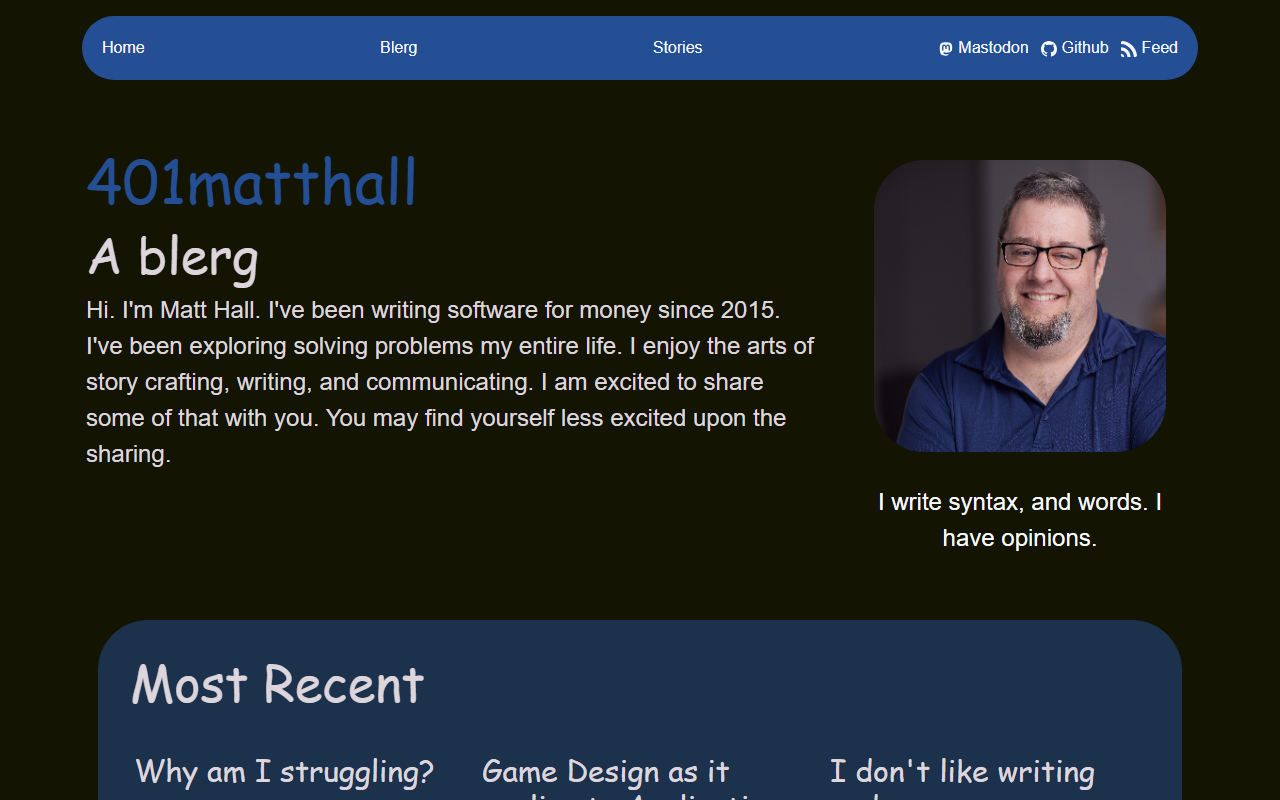The image size is (1280, 800).
Task: Click the intro paragraph starting "Hi. I'm Matt Hall"
Action: tap(450, 382)
